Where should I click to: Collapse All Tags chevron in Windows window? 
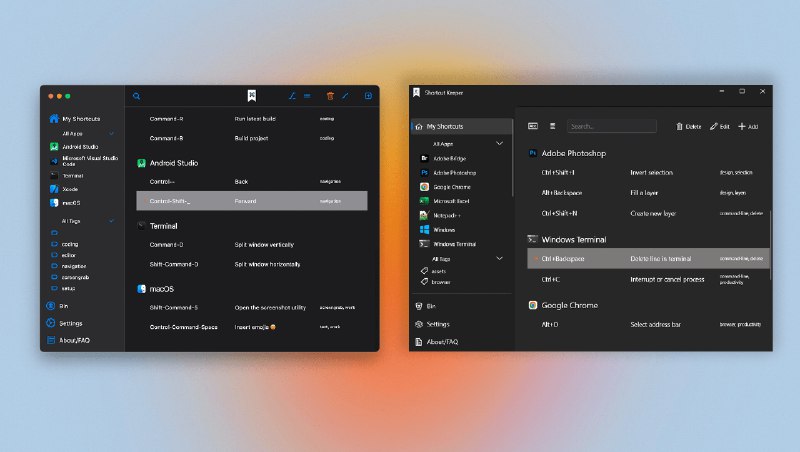coord(499,259)
